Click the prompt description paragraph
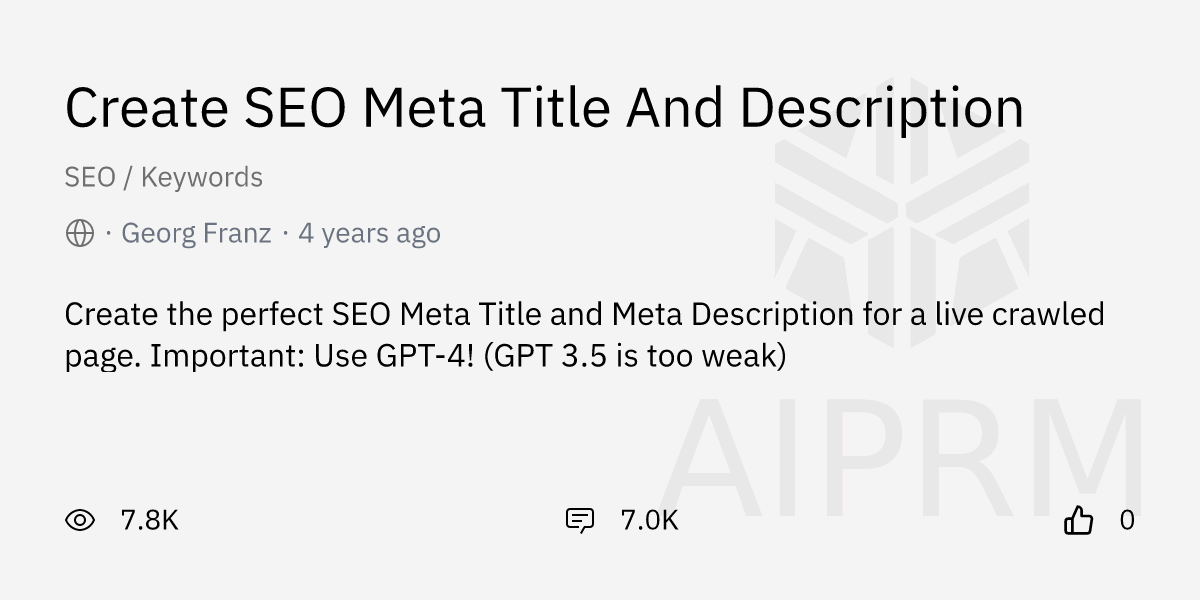 pos(585,334)
